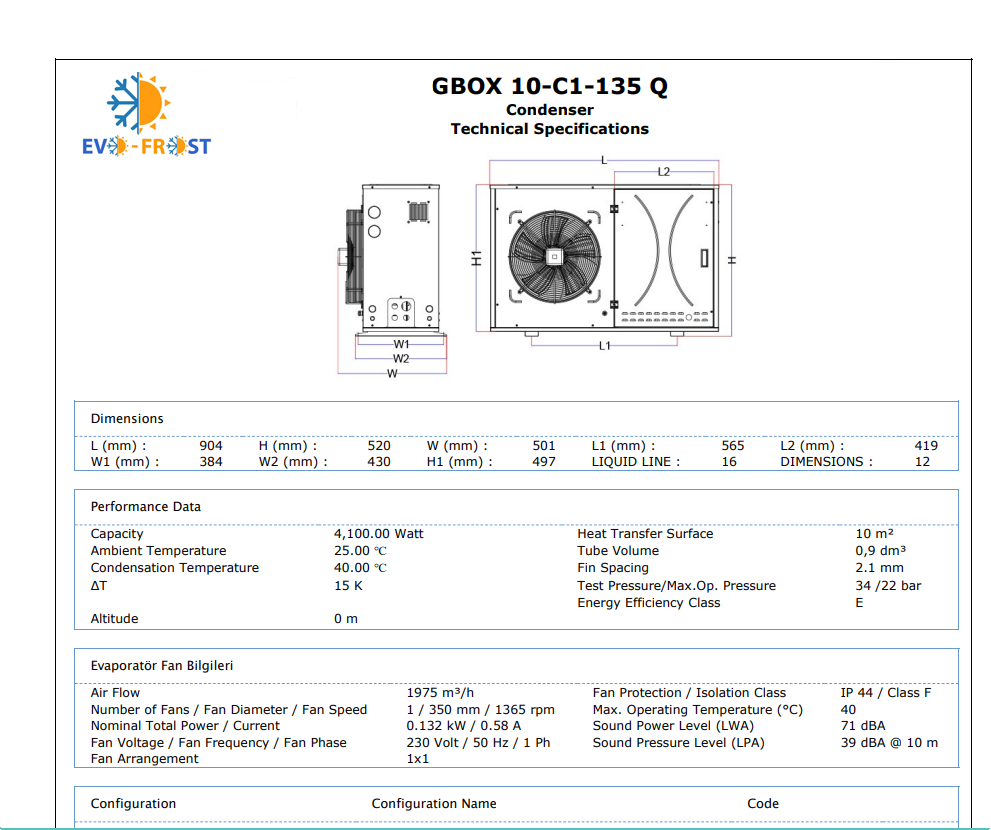Click the 'W2' label under the side view

click(401, 358)
